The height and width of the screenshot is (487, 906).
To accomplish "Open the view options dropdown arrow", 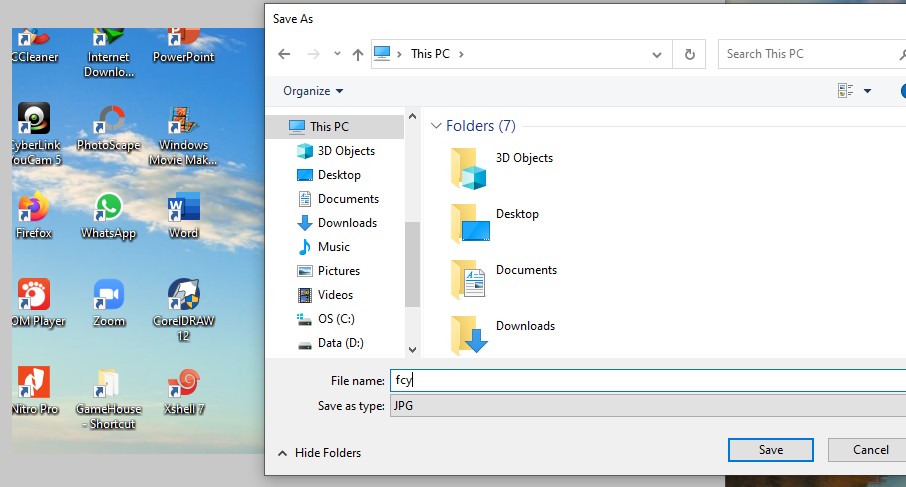I will click(867, 91).
